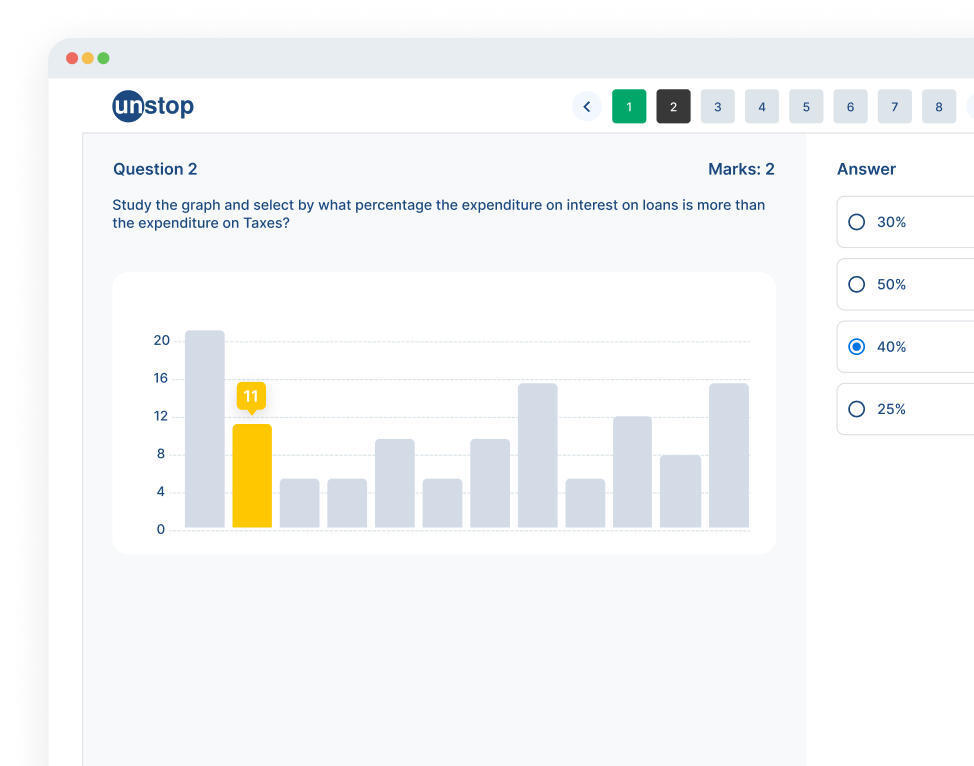Click the 'Marks: 2' label
Screen dimensions: 974x766
[741, 169]
